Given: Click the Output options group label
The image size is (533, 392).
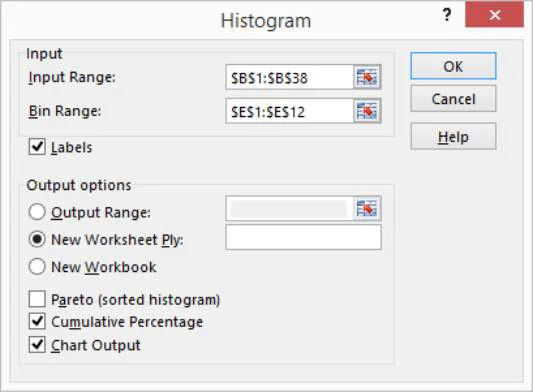Looking at the screenshot, I should pyautogui.click(x=79, y=185).
